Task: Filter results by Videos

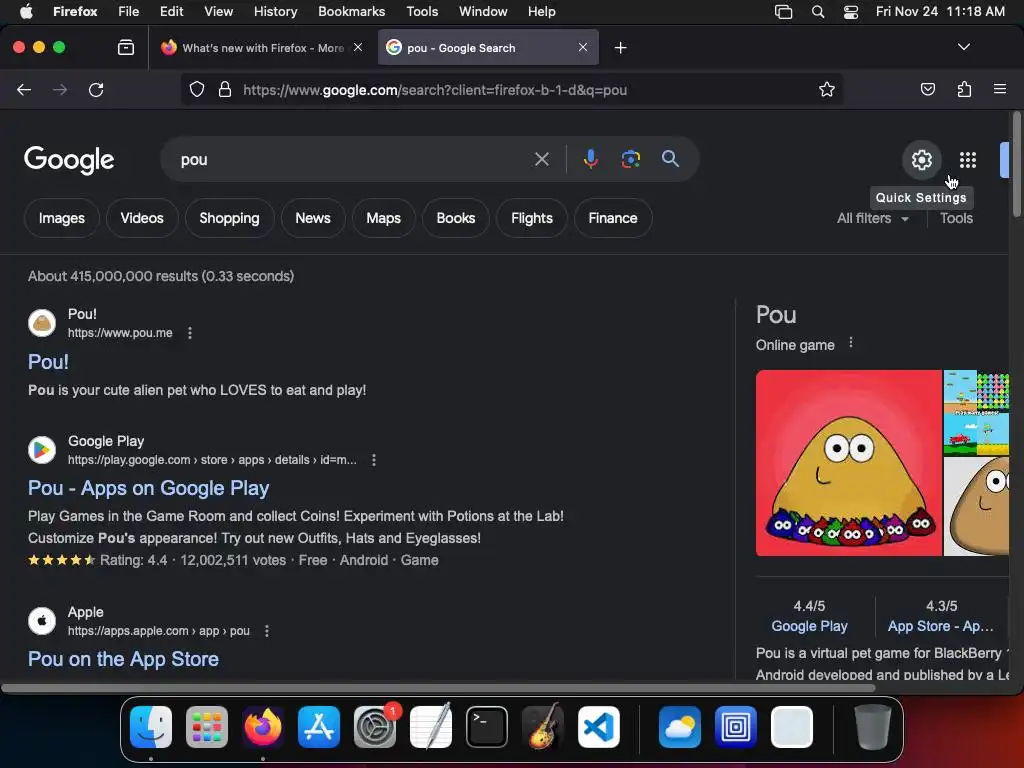Action: (x=142, y=218)
